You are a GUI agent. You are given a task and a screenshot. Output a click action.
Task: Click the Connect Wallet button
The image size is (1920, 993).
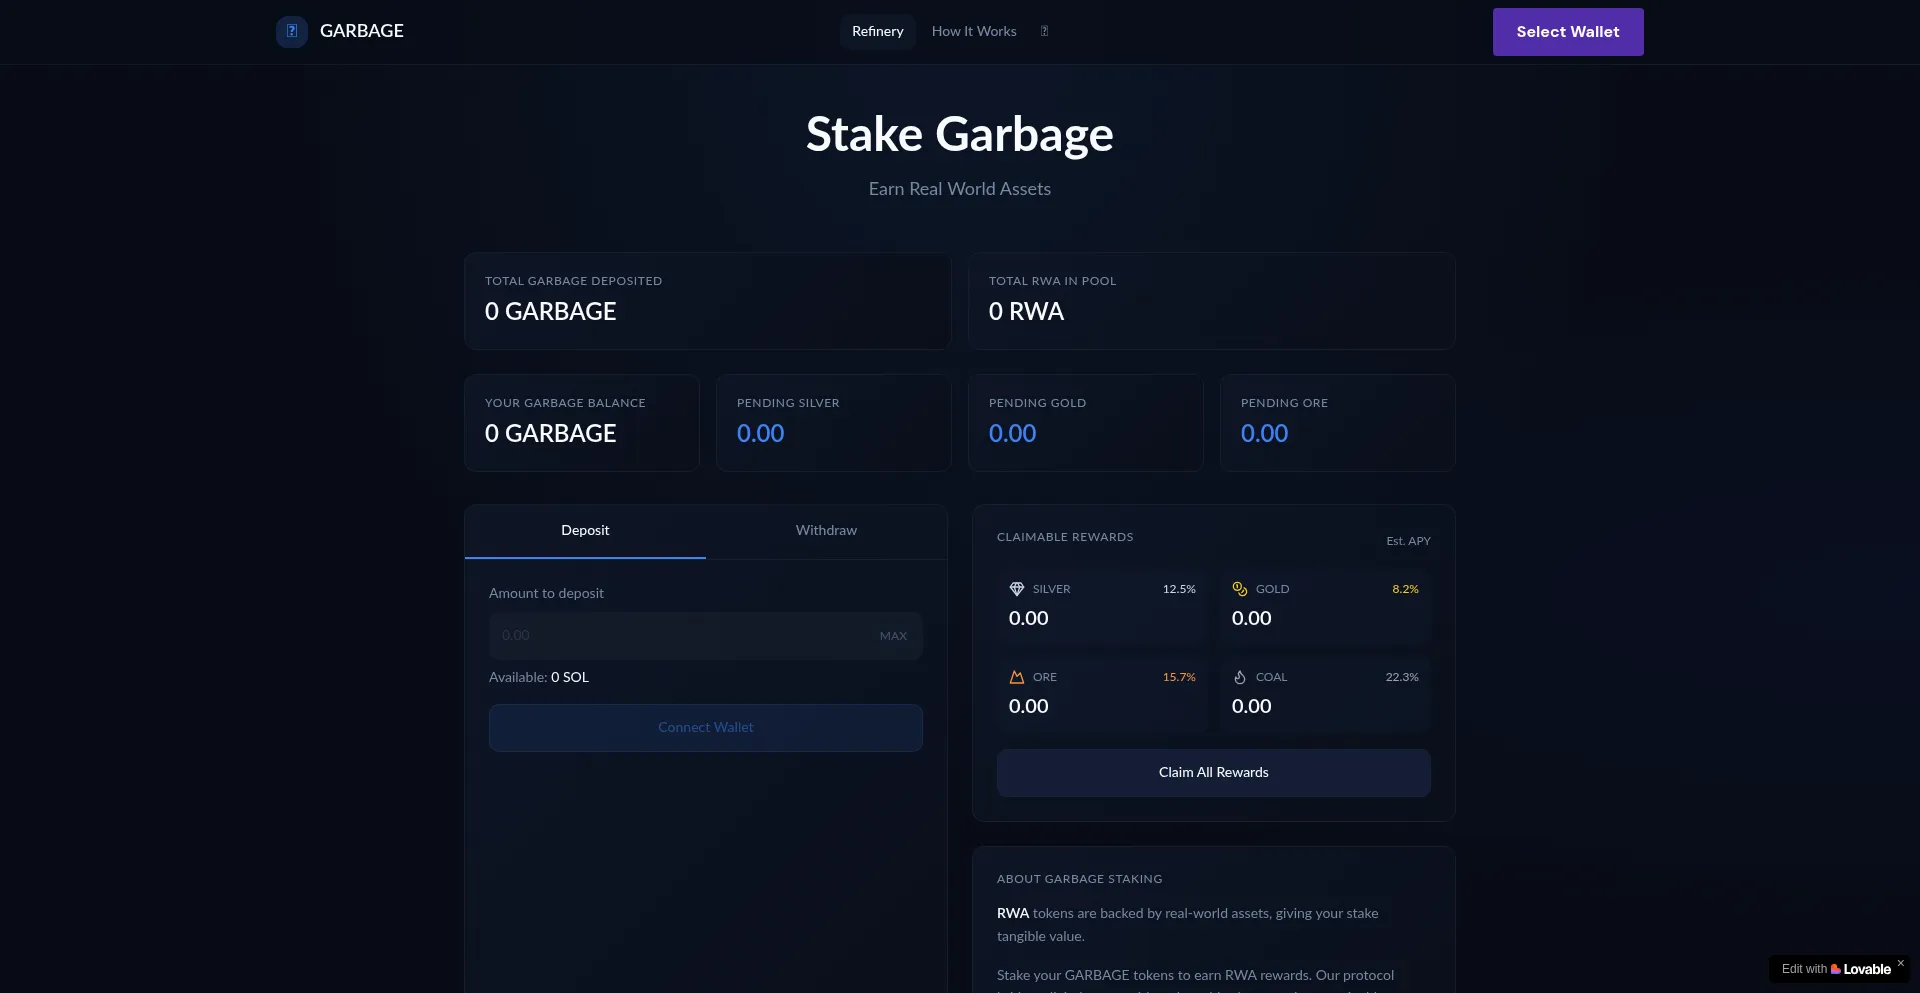[x=706, y=727]
